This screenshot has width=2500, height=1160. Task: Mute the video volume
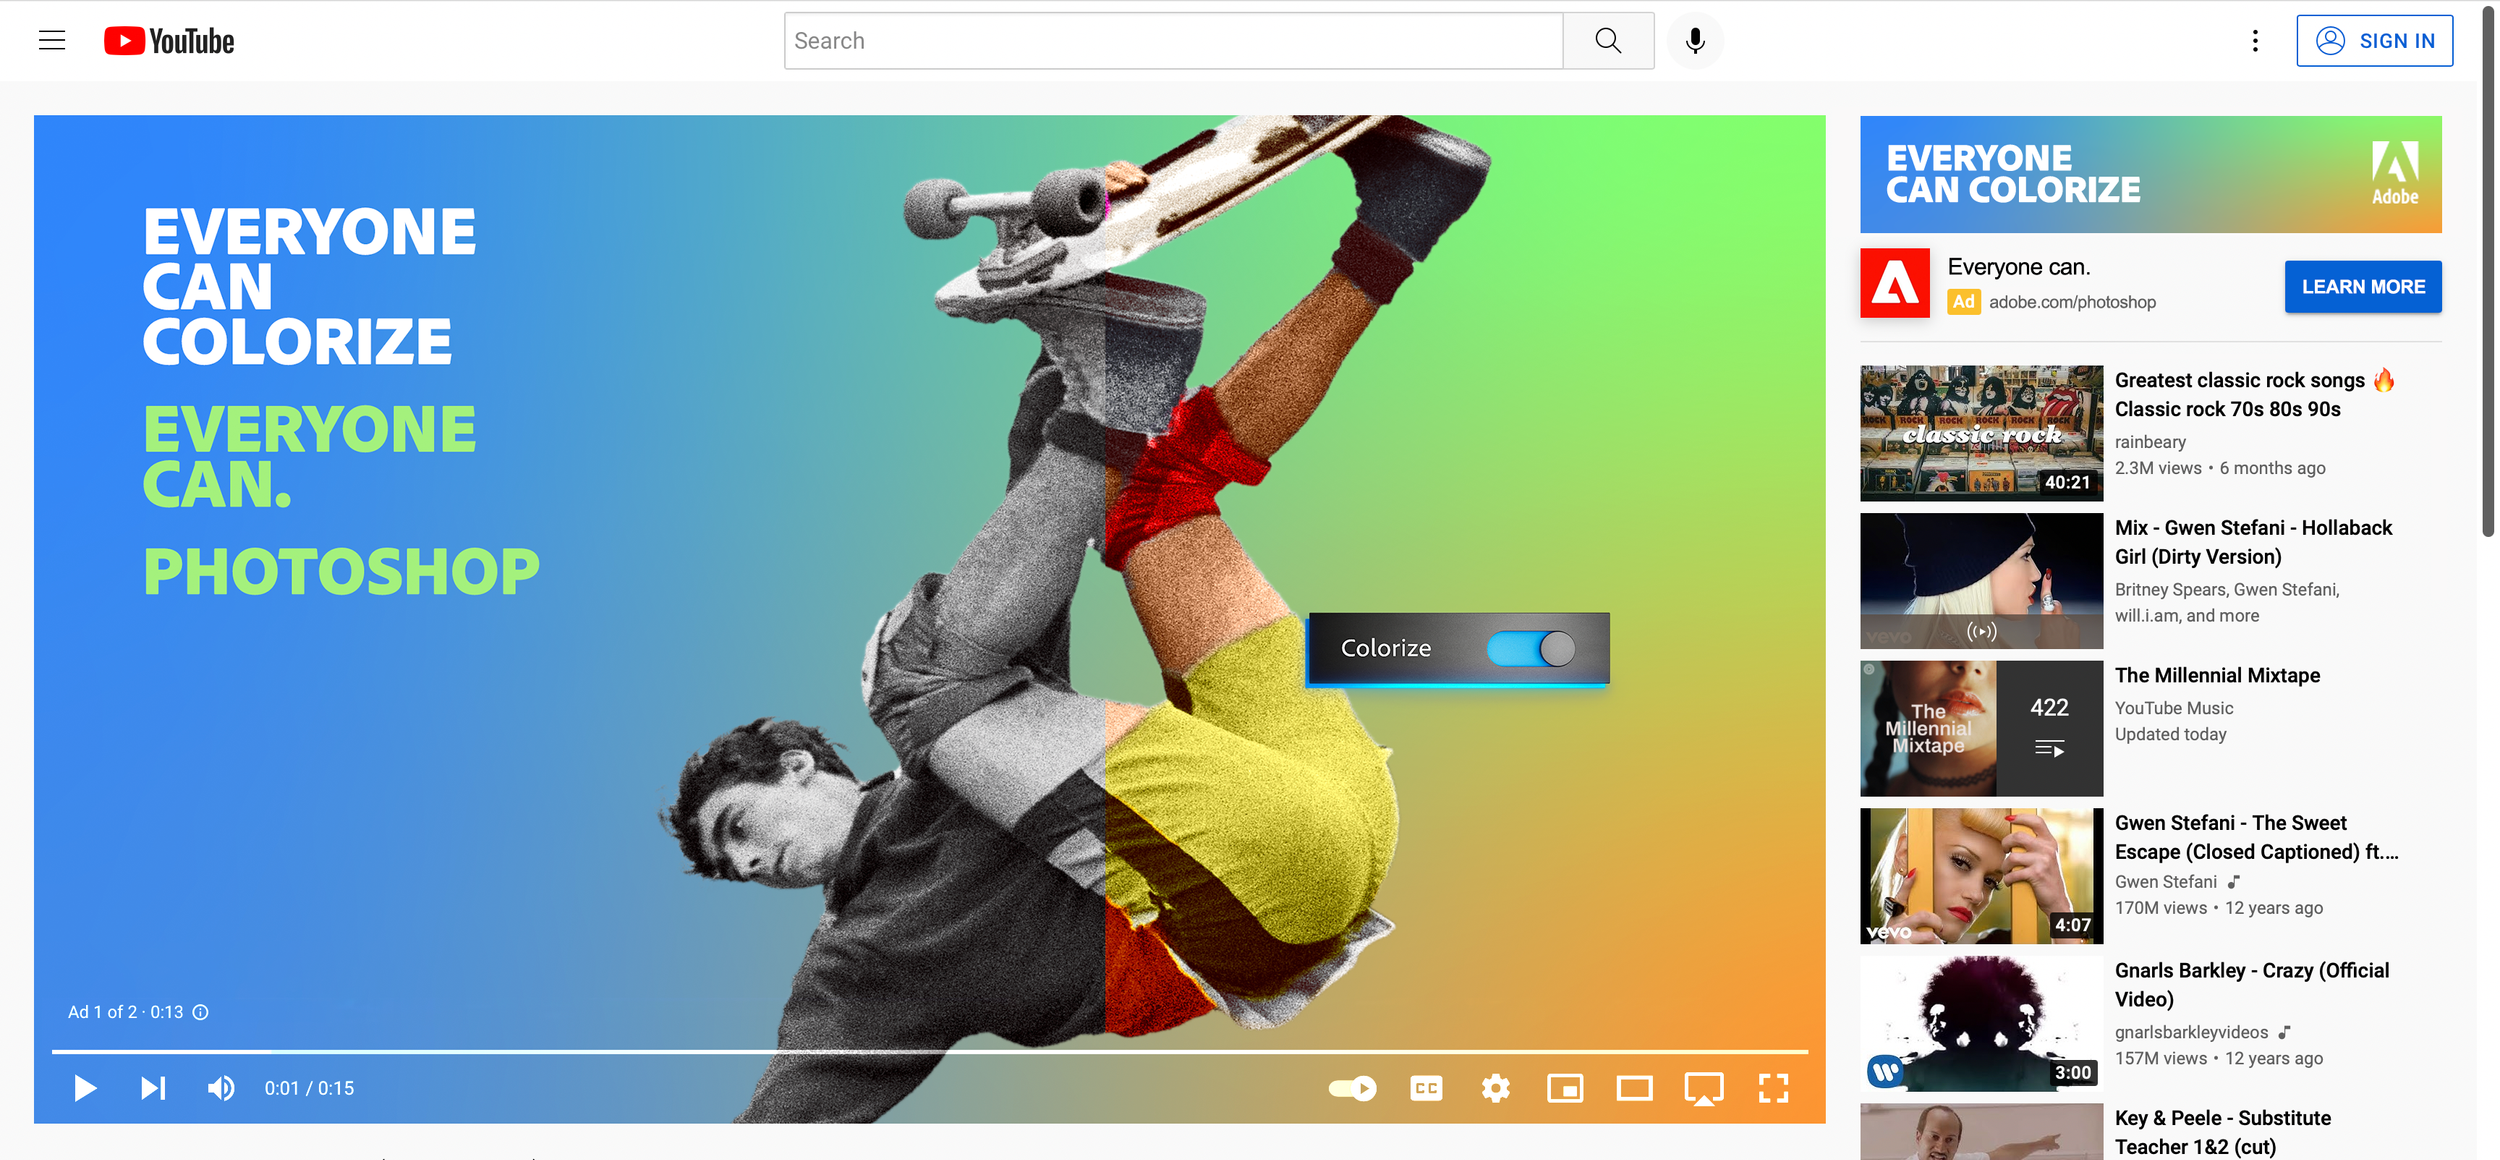(x=221, y=1088)
